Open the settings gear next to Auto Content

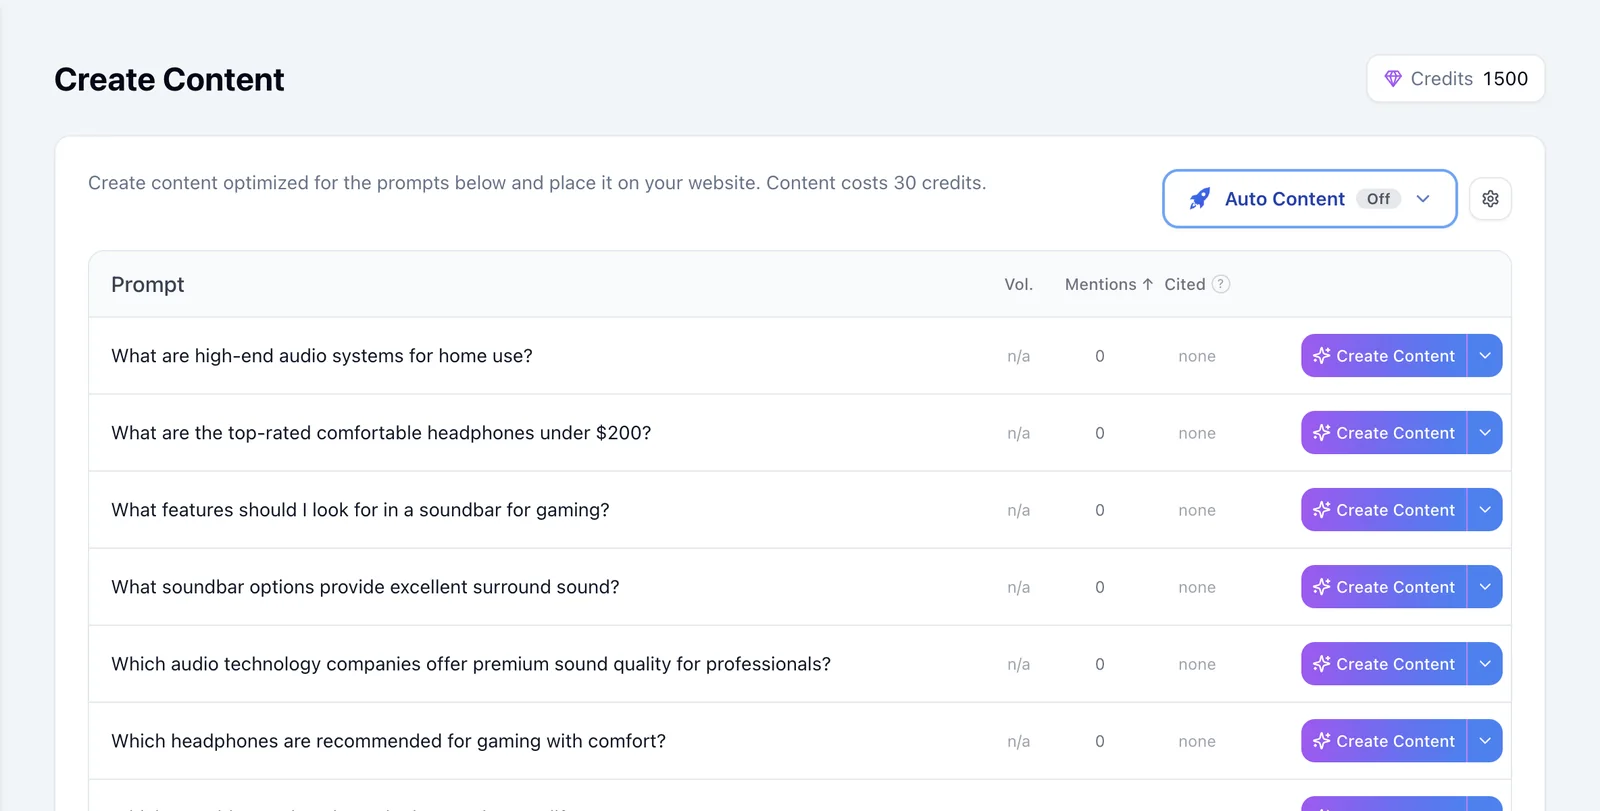(x=1490, y=199)
